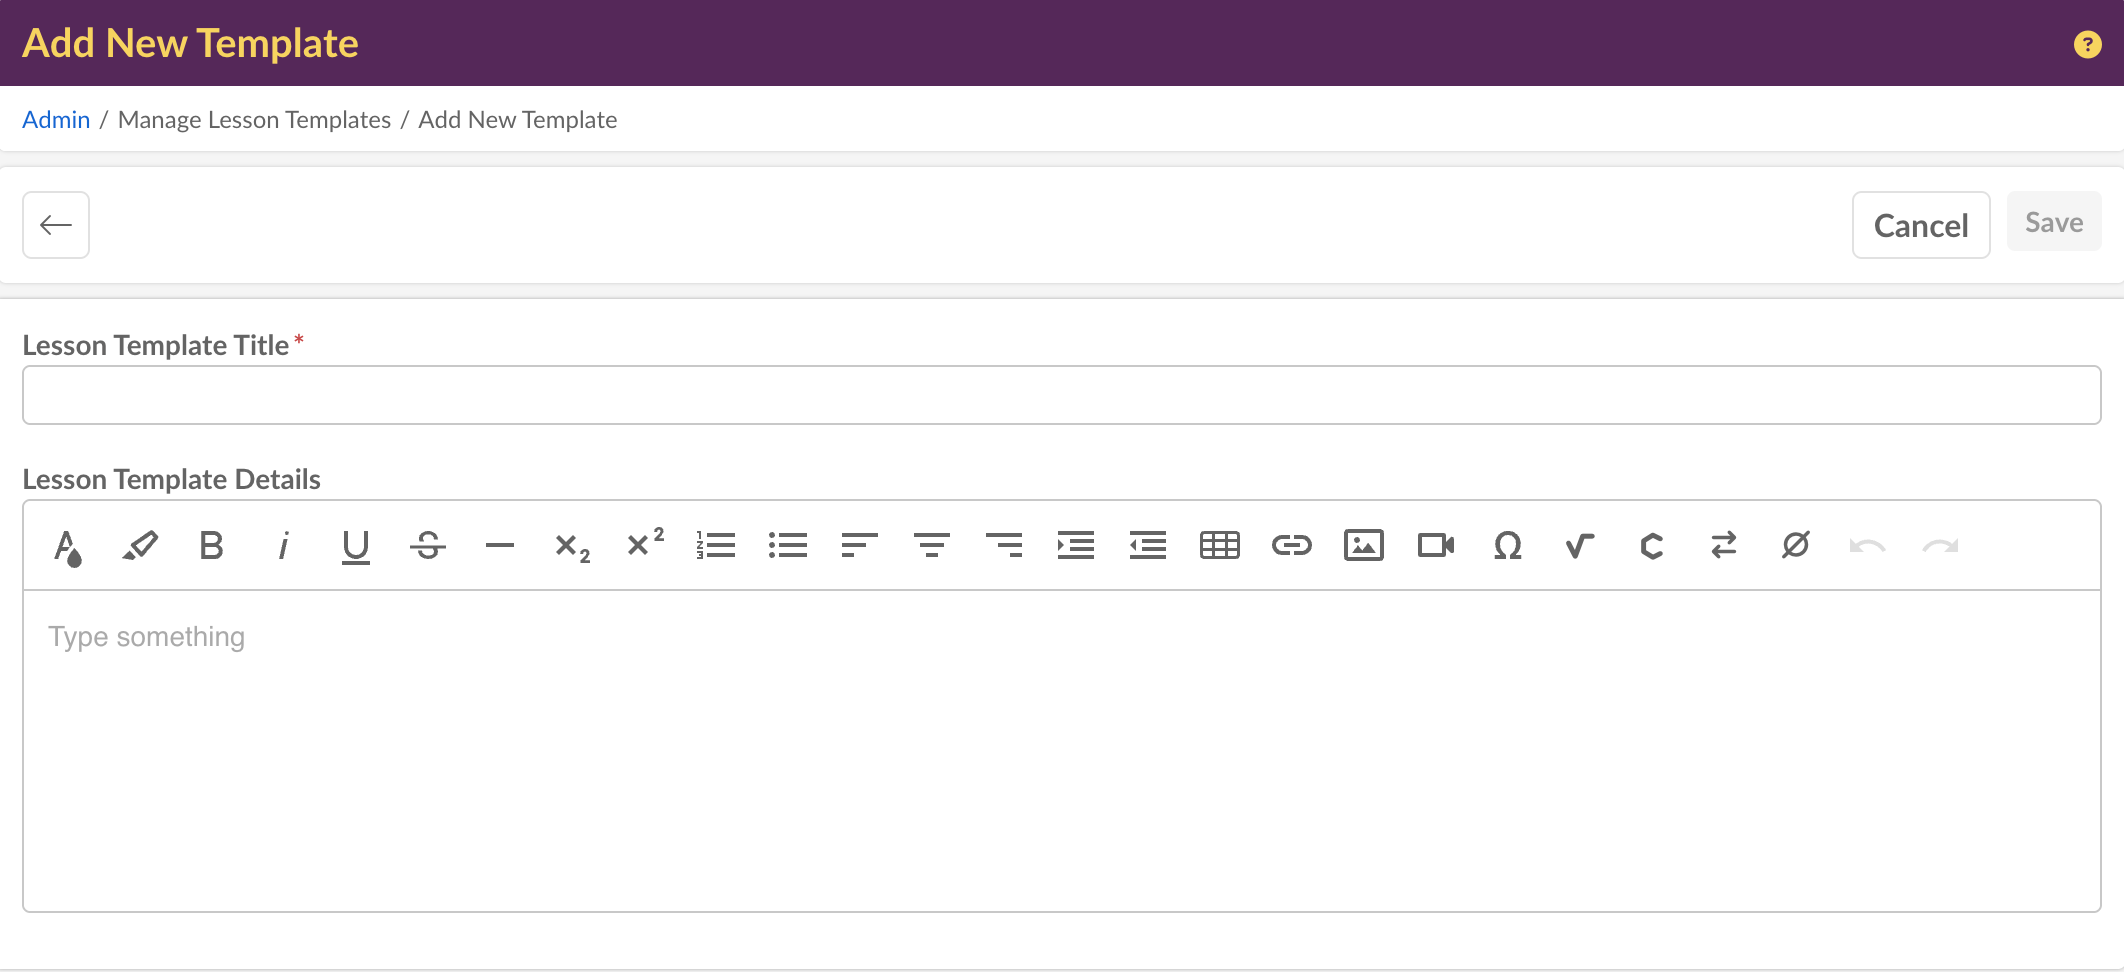
Task: Click the Save button
Action: point(2053,222)
